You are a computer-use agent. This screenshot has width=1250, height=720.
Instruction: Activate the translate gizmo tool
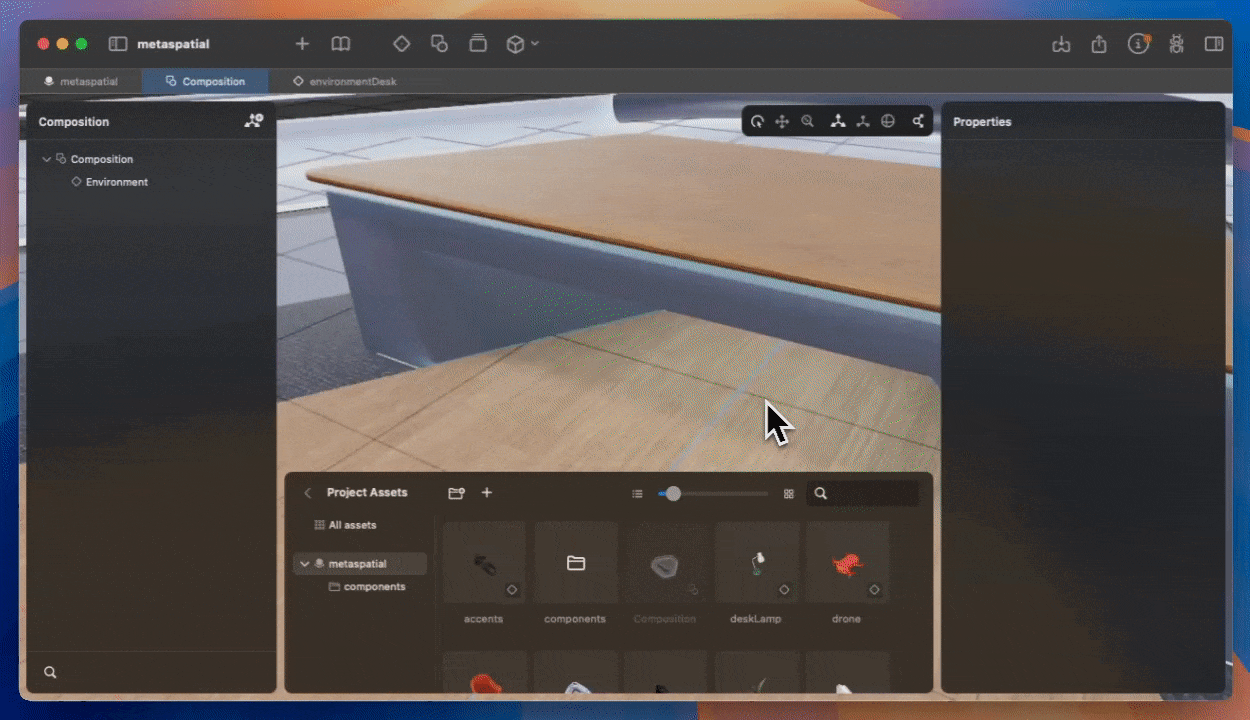point(838,121)
